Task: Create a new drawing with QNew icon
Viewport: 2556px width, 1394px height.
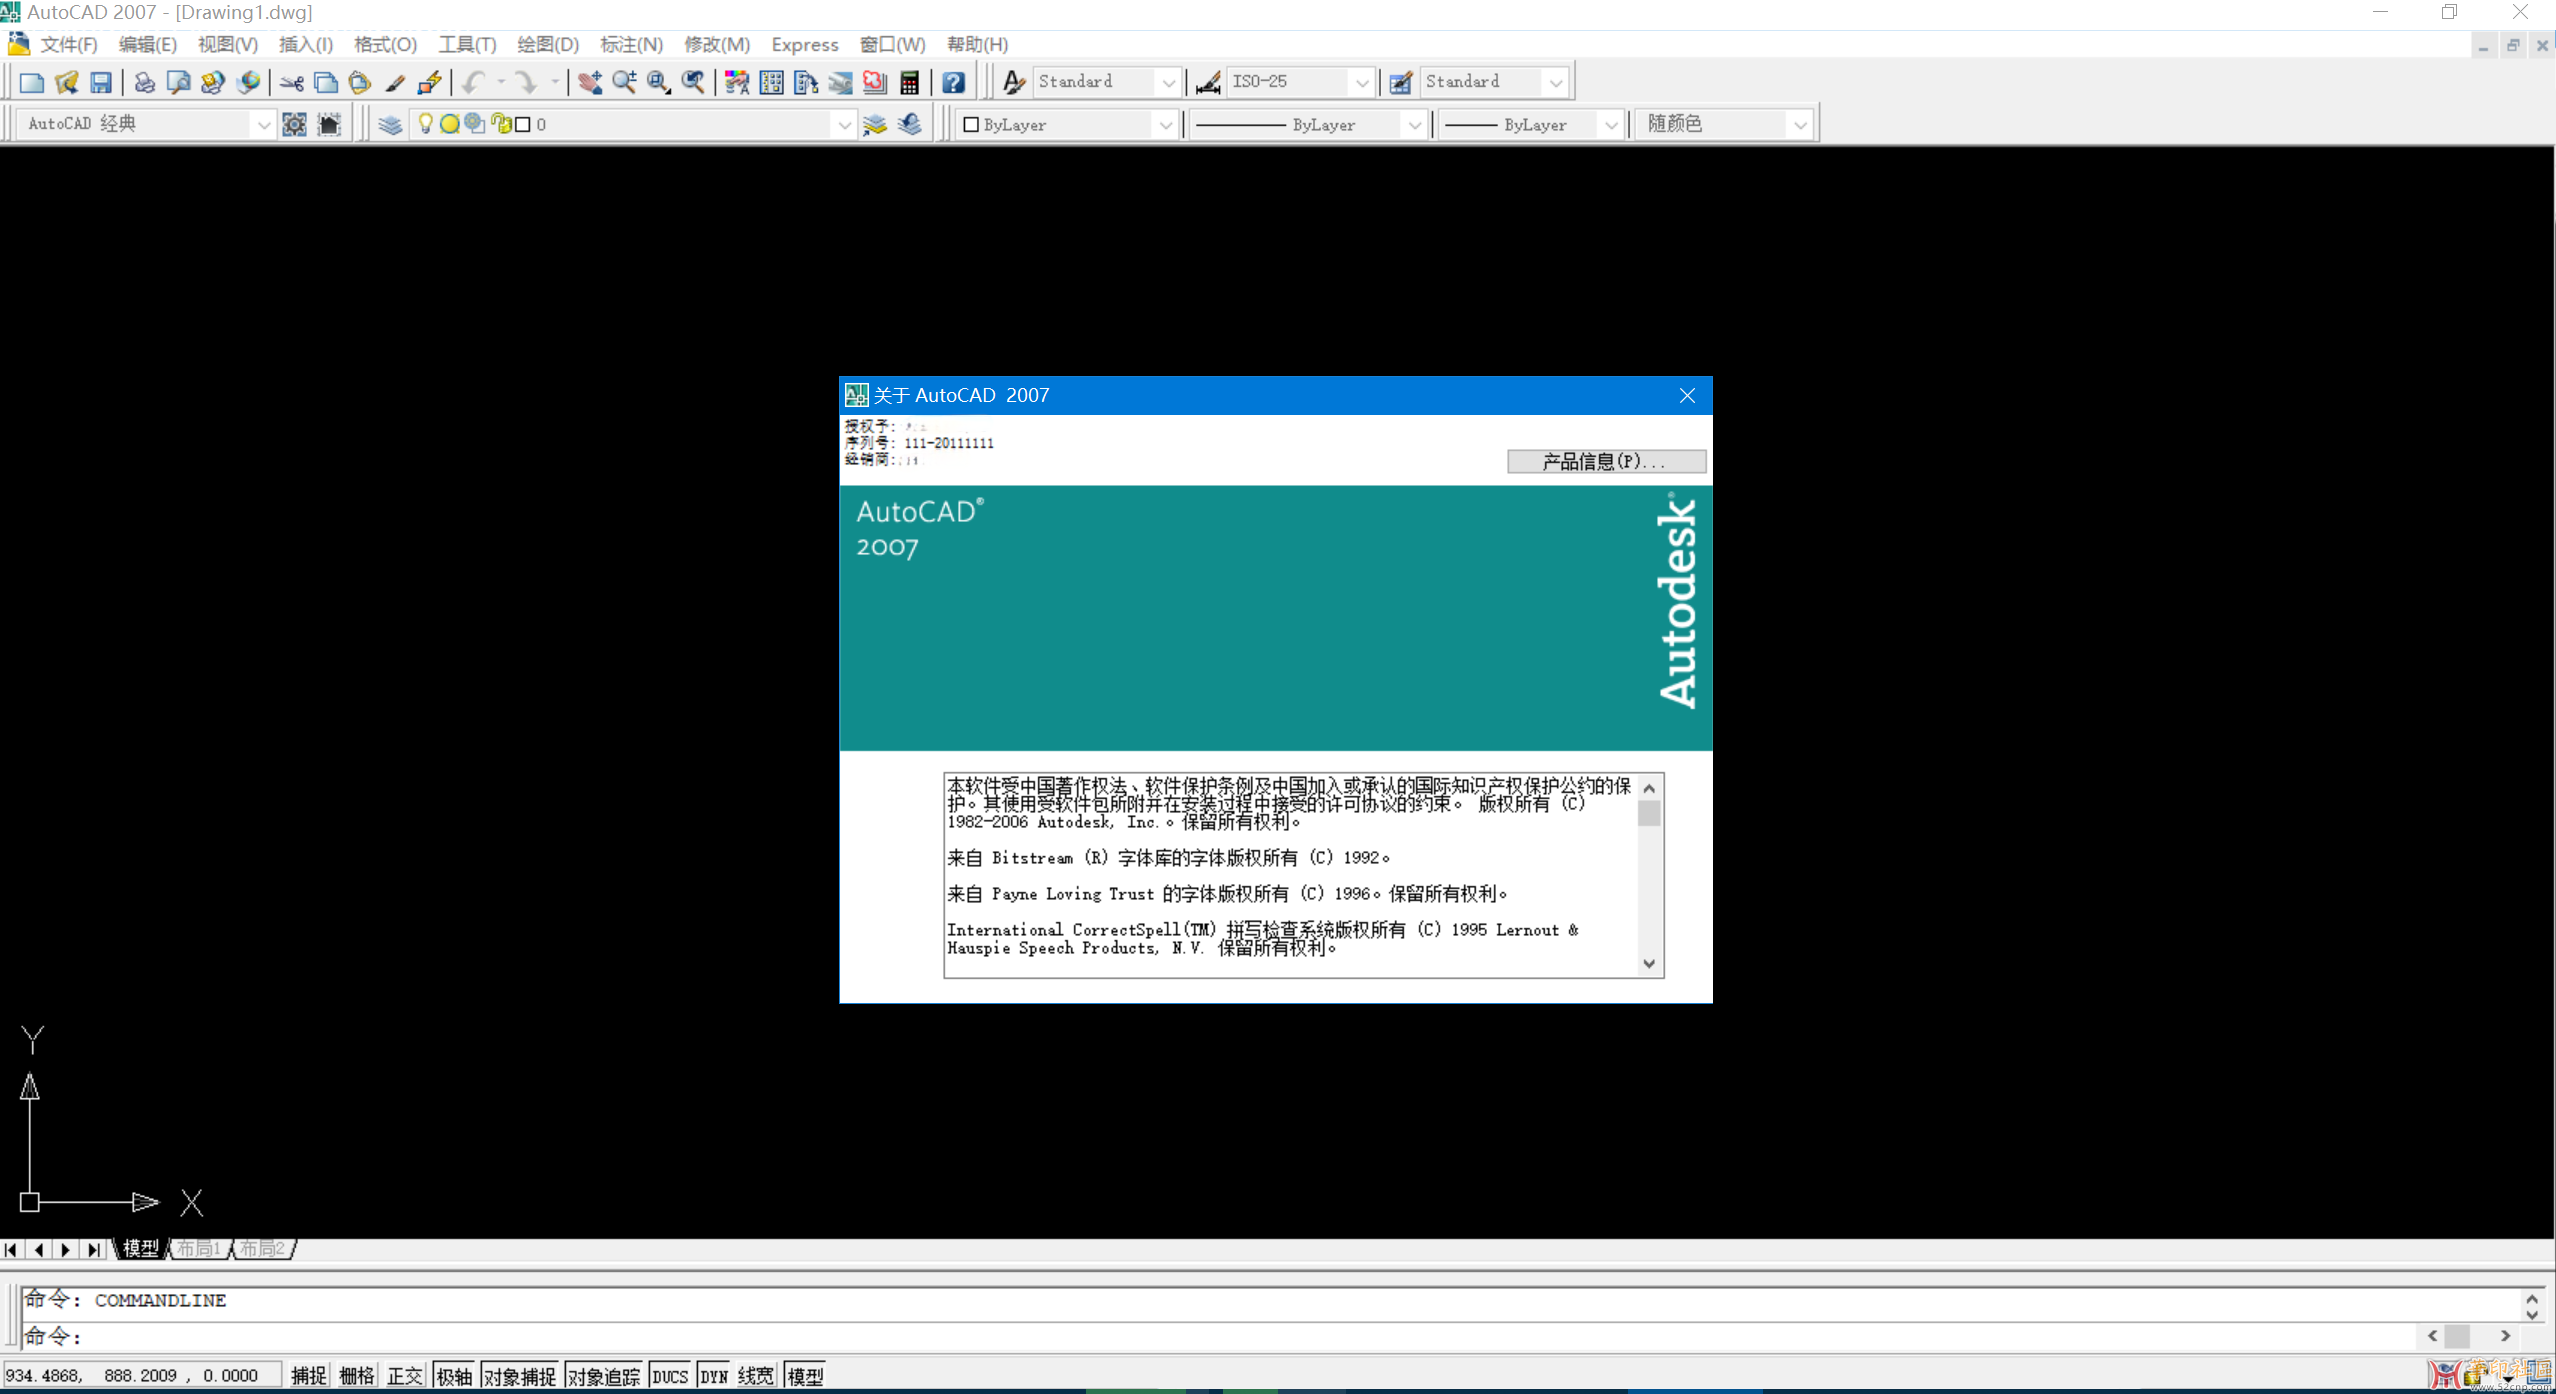Action: pyautogui.click(x=32, y=82)
